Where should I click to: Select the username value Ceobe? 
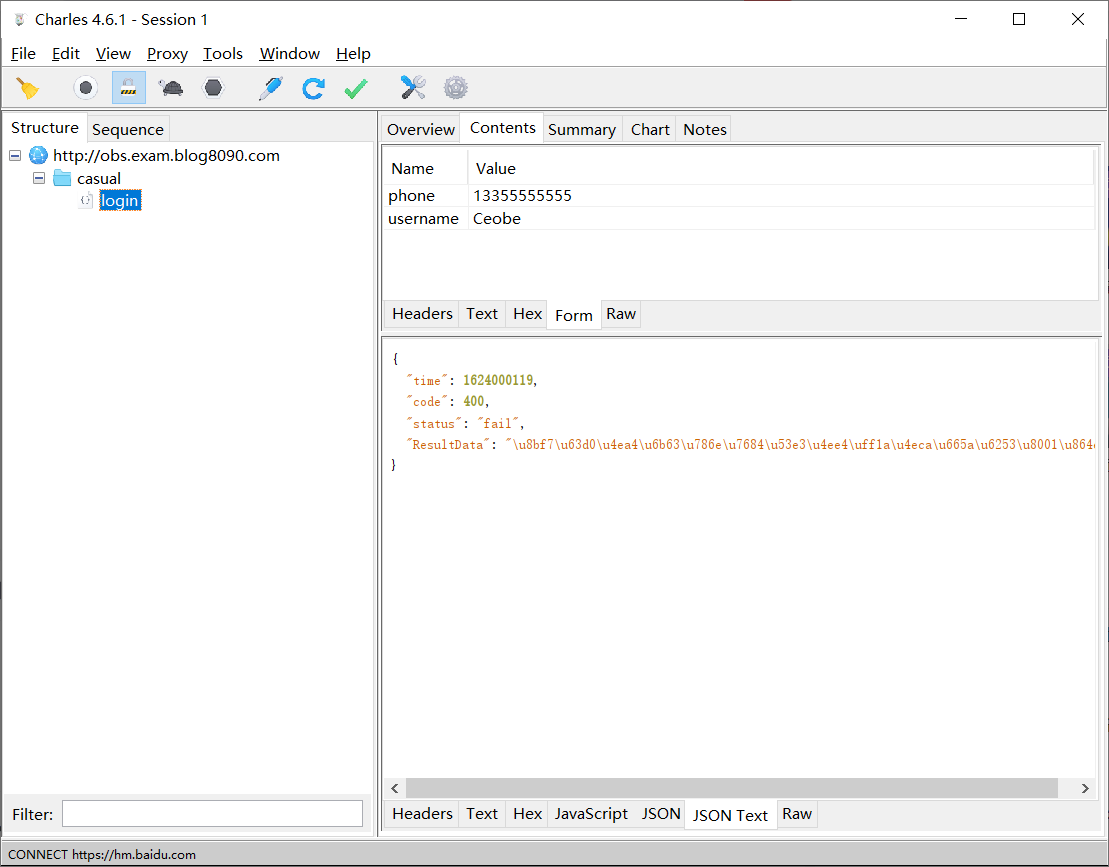tap(497, 219)
